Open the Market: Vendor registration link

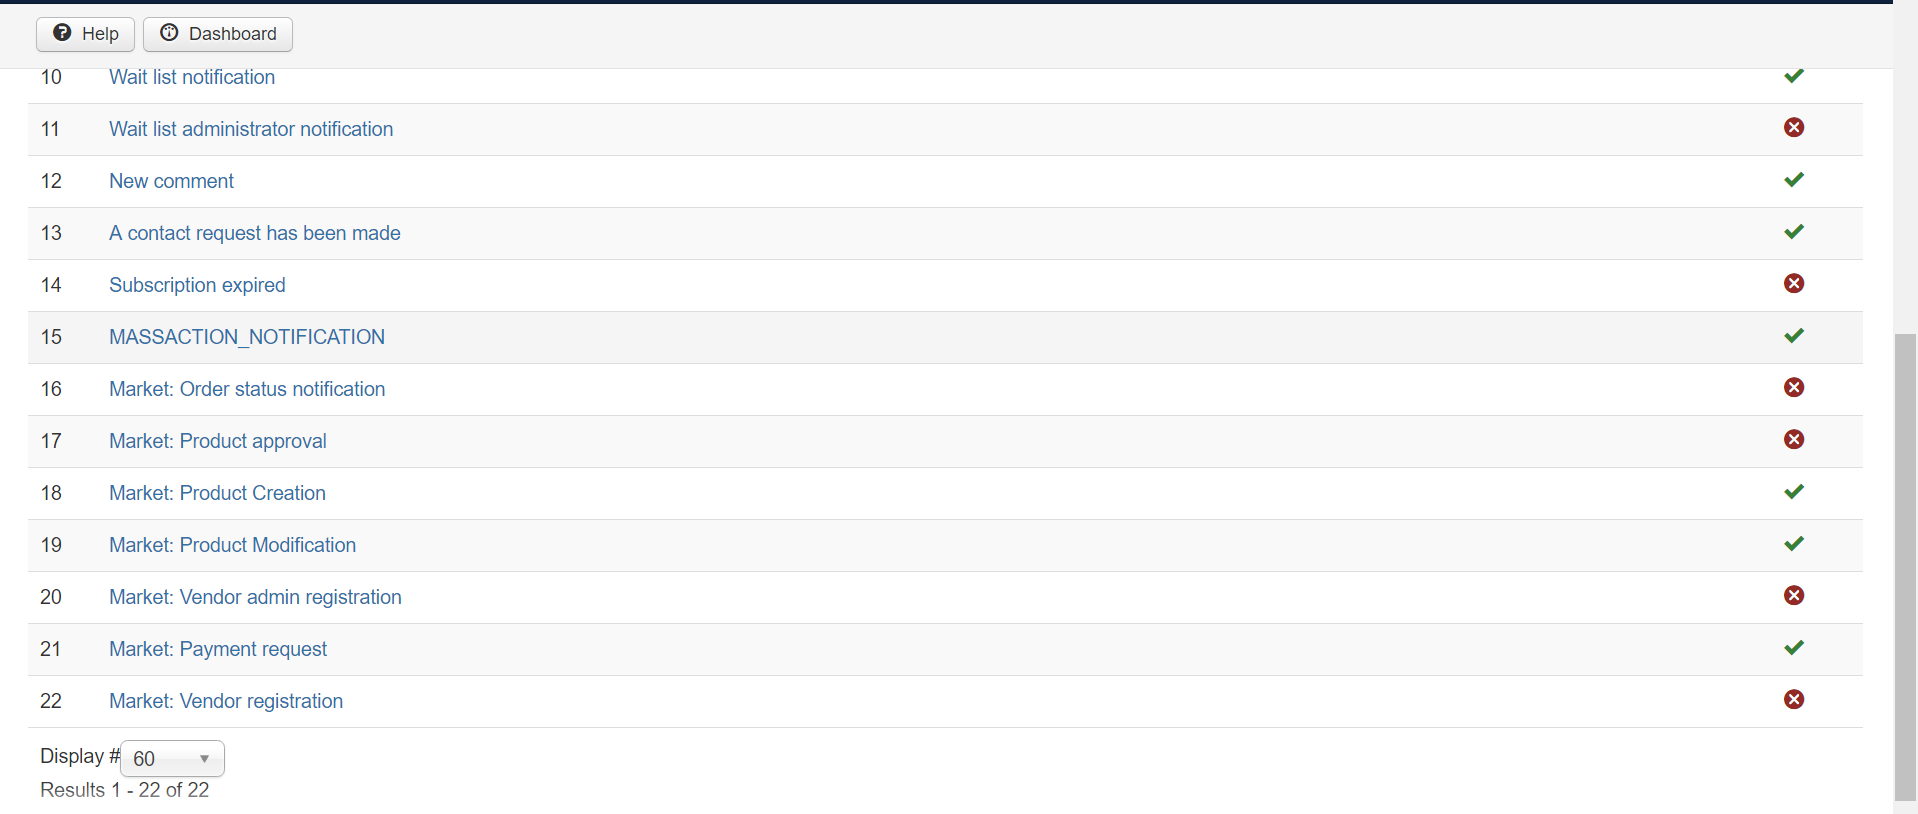[226, 701]
